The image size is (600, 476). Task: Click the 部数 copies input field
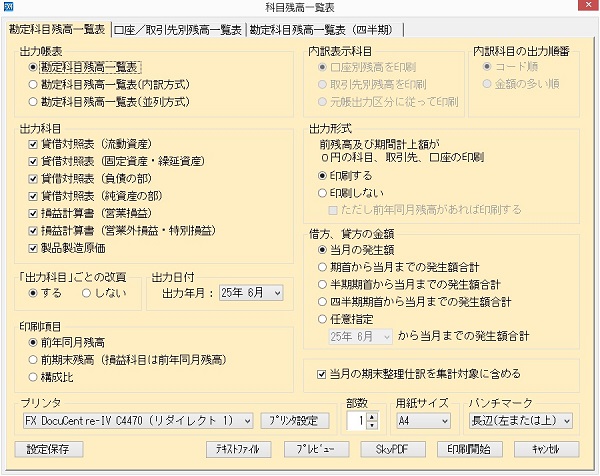click(x=357, y=421)
